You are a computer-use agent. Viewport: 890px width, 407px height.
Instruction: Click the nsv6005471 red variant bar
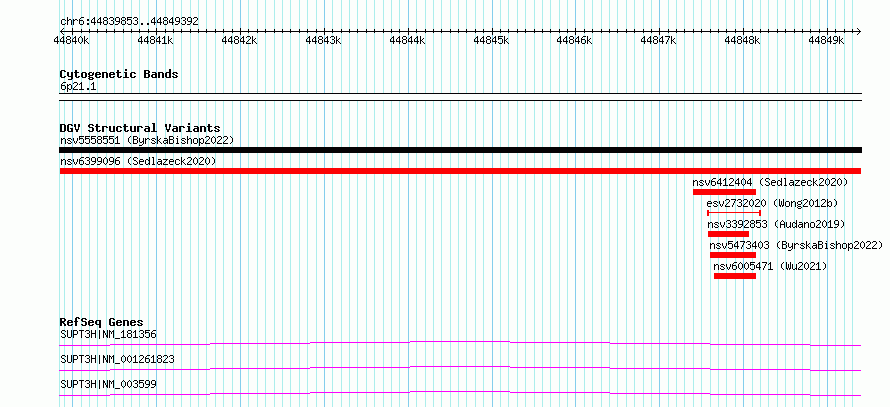(x=735, y=276)
